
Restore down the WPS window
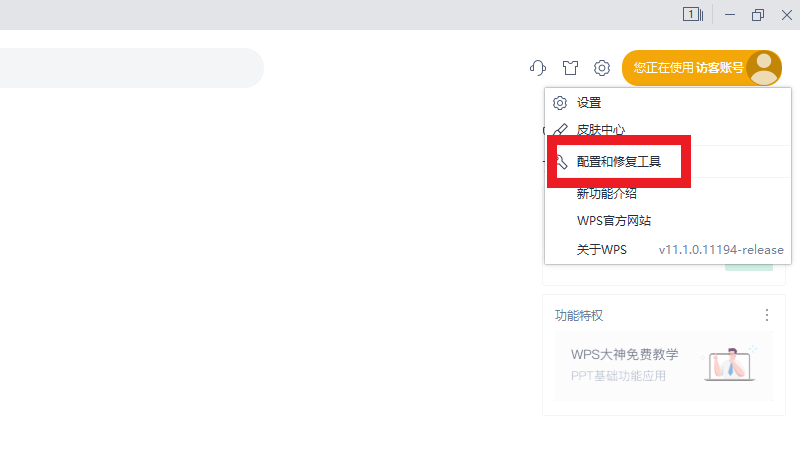pos(758,14)
